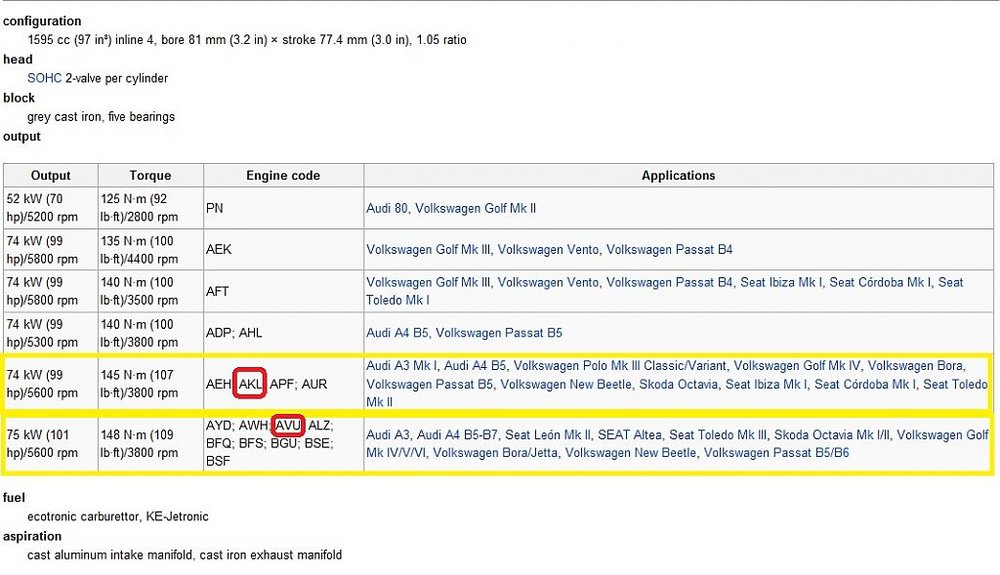Open Volkswagen New Beetle link in 75 kW row
This screenshot has width=1000, height=575.
[630, 453]
